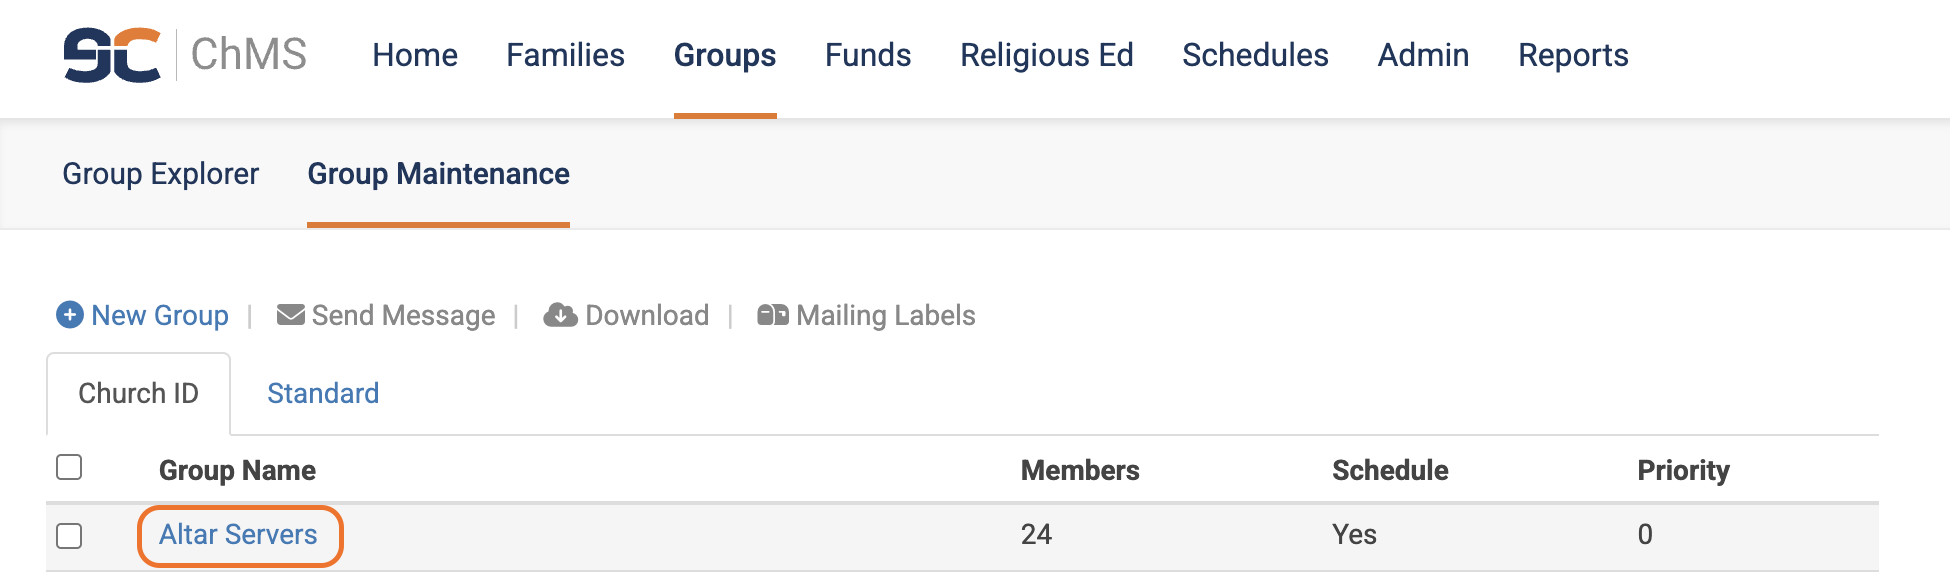The image size is (1950, 574).
Task: Open the Funds menu
Action: [868, 55]
